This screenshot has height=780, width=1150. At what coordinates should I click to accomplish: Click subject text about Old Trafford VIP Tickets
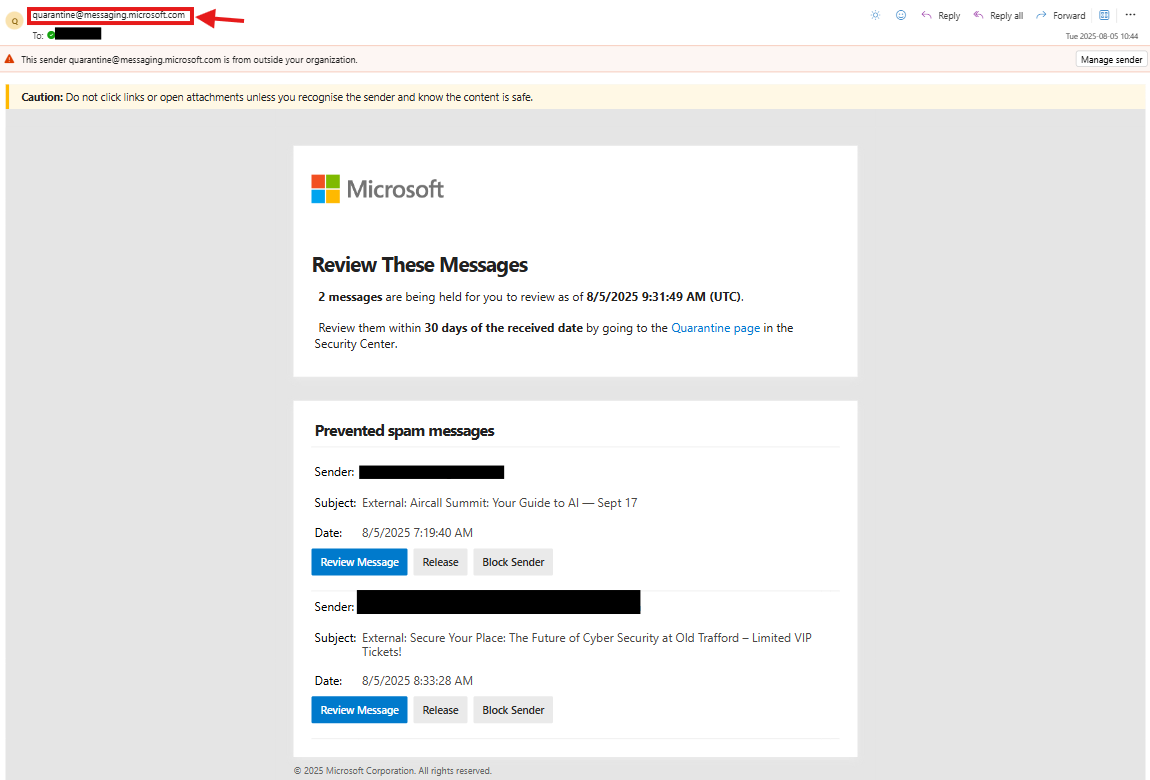pos(587,645)
